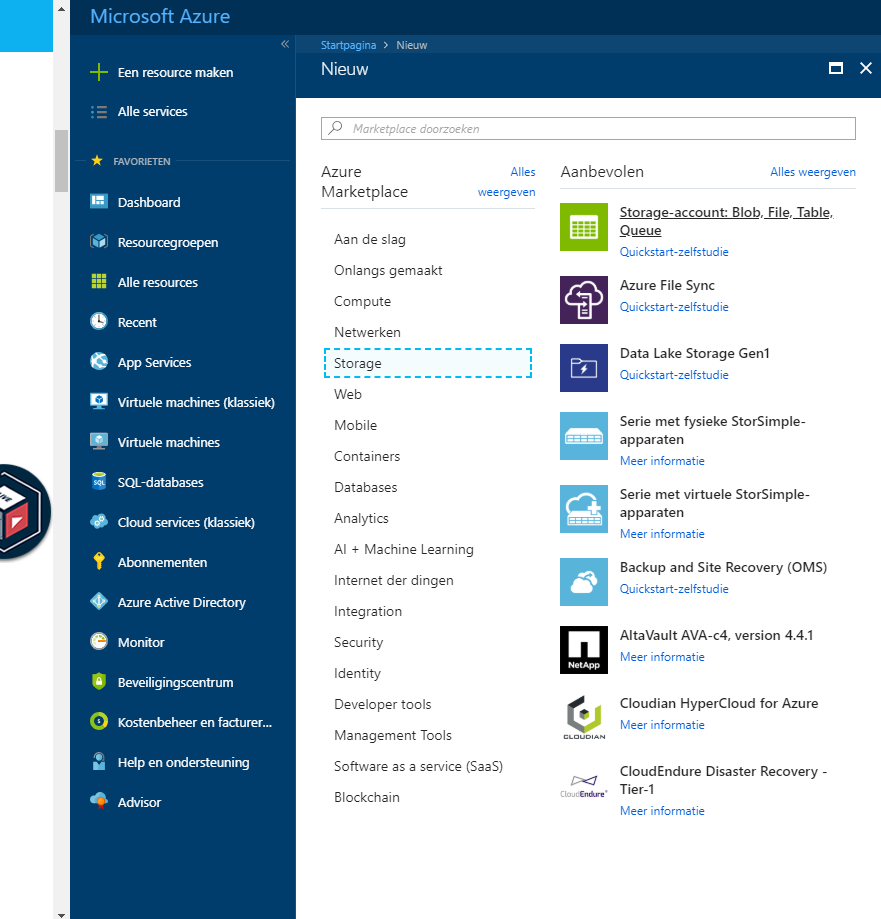Click the Cloudian HyperCloud hexagon logo

(x=584, y=716)
